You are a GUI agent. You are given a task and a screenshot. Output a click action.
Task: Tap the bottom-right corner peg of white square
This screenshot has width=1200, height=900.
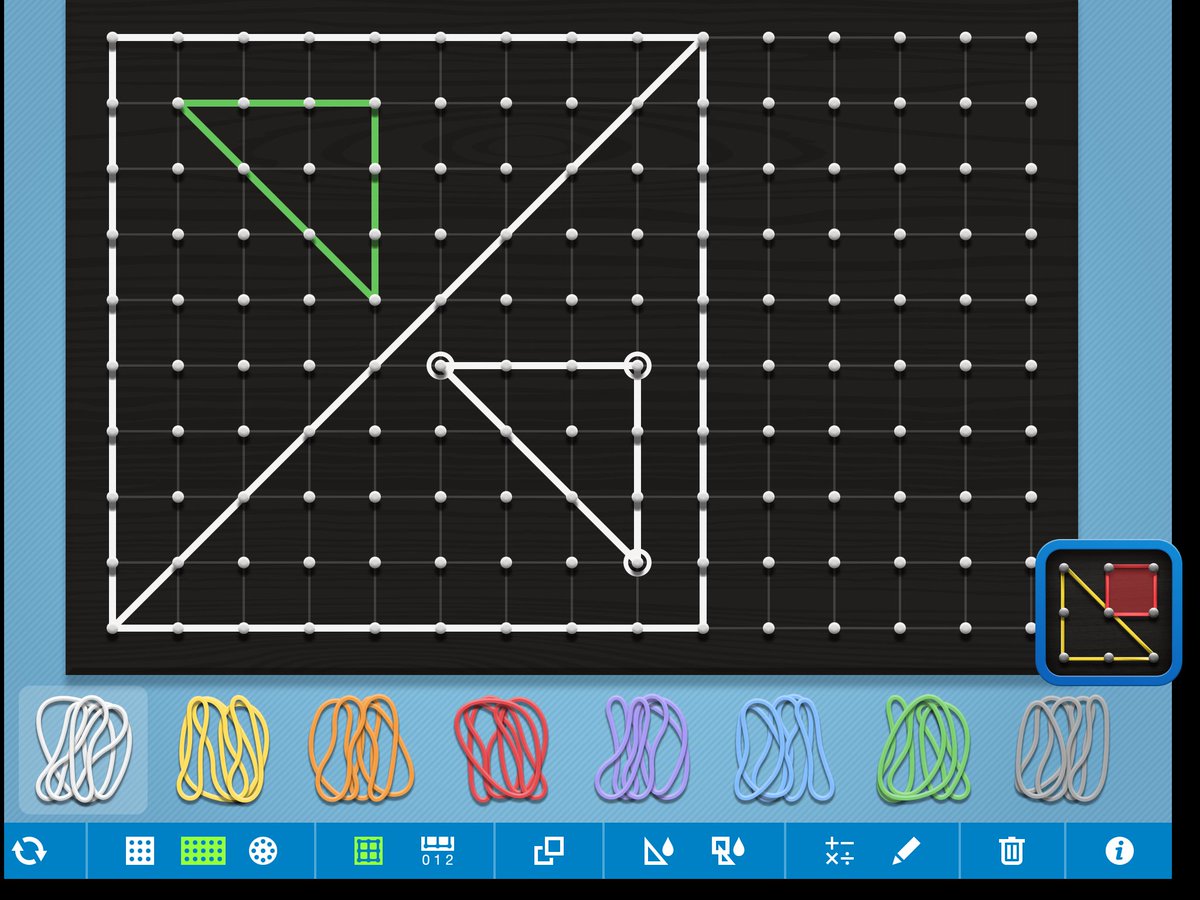tap(703, 628)
